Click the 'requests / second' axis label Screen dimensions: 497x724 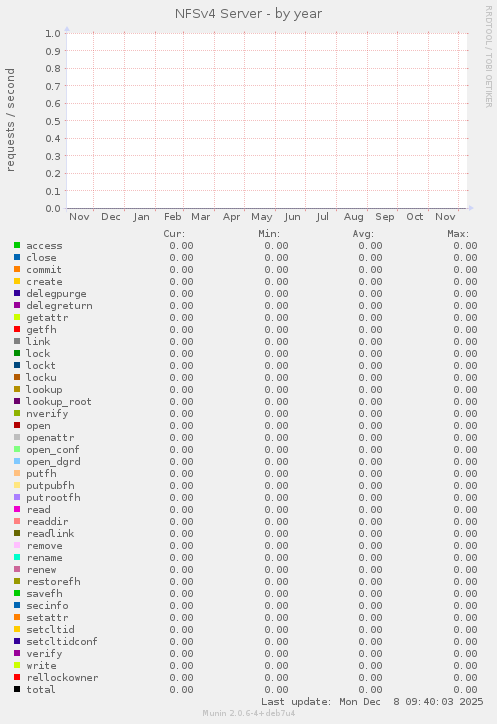[10, 120]
